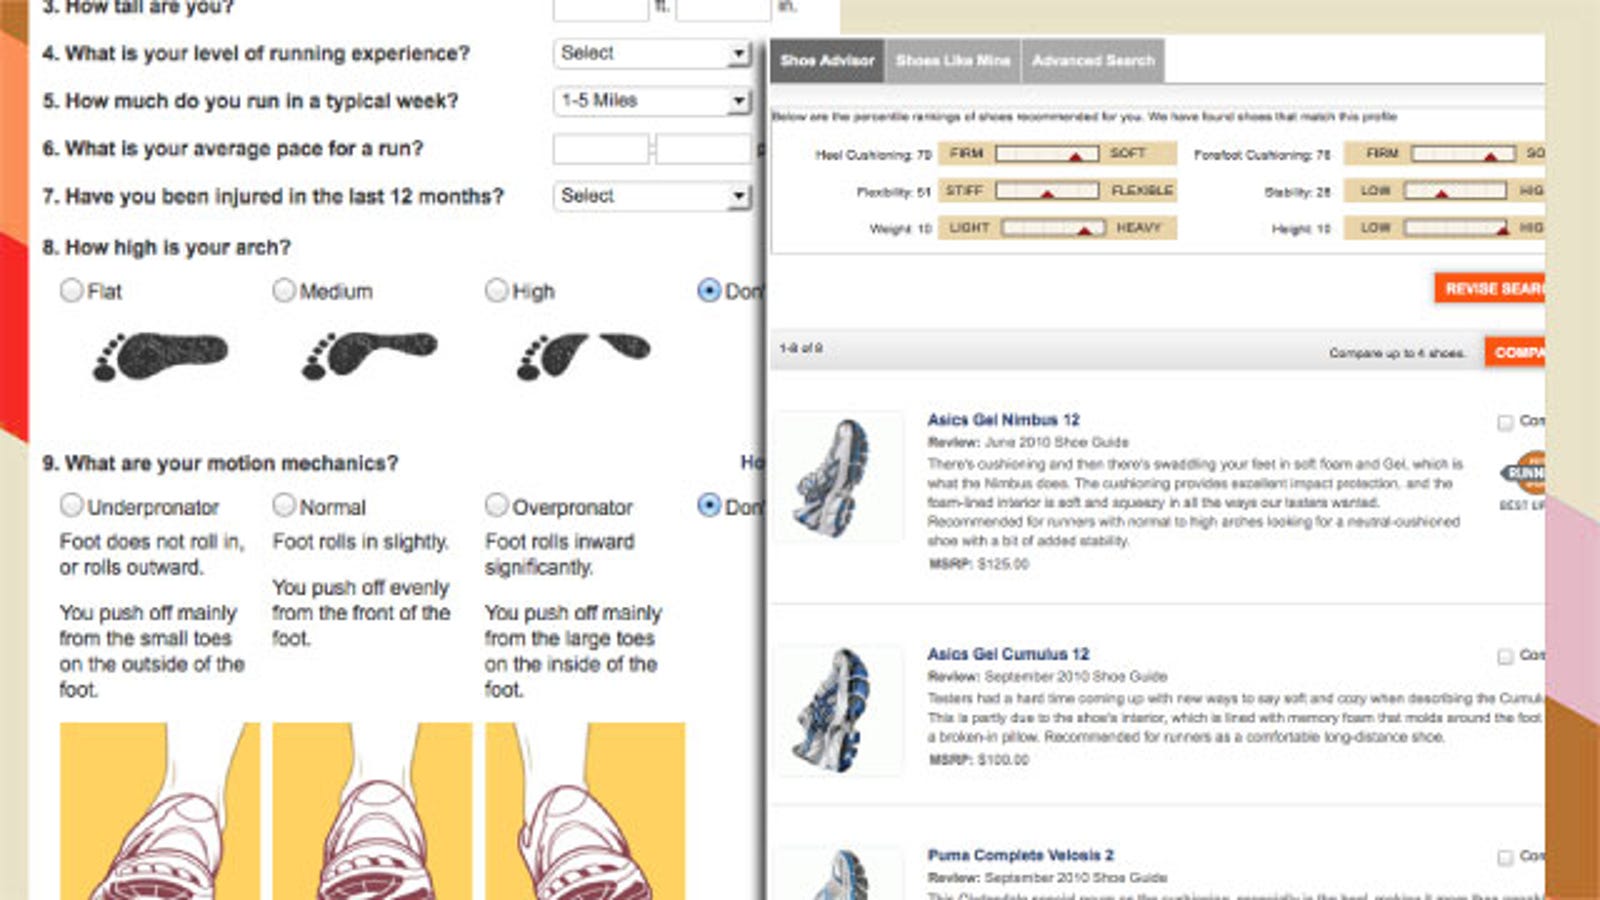Click the high arch footprint image

(x=583, y=356)
